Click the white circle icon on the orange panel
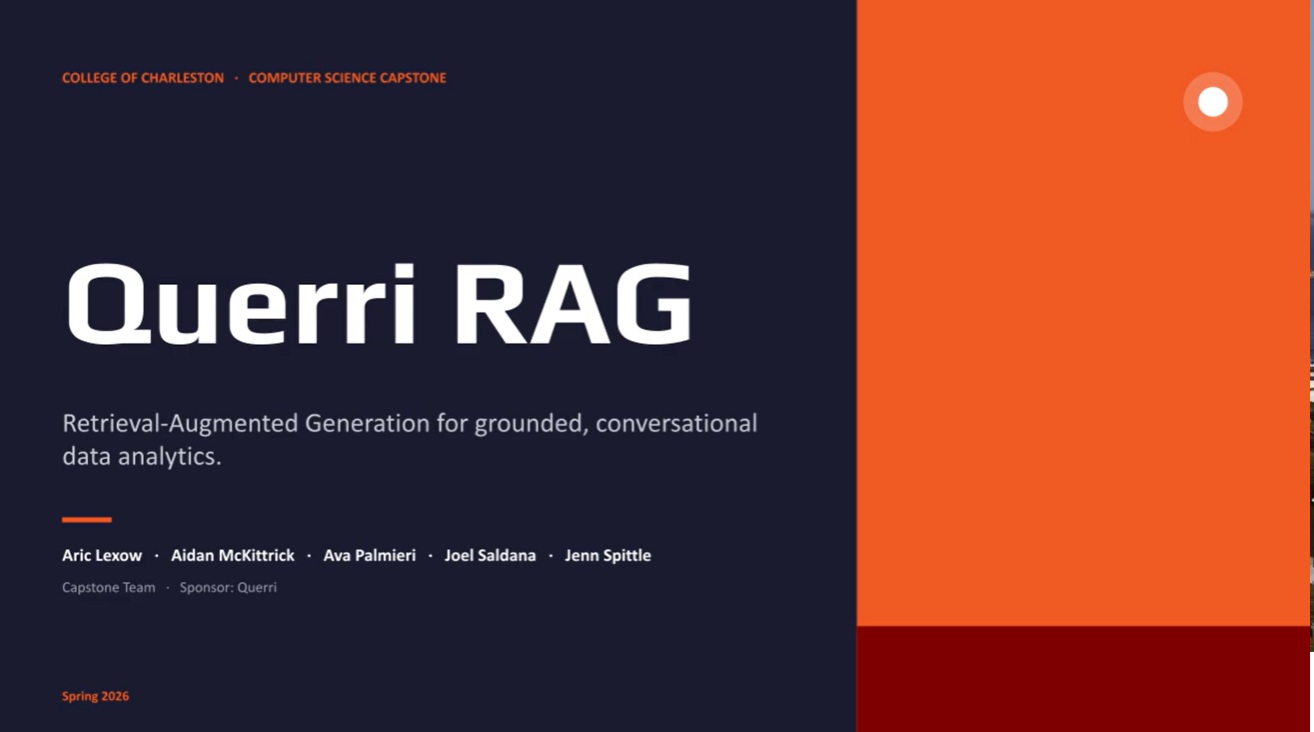 (x=1213, y=102)
